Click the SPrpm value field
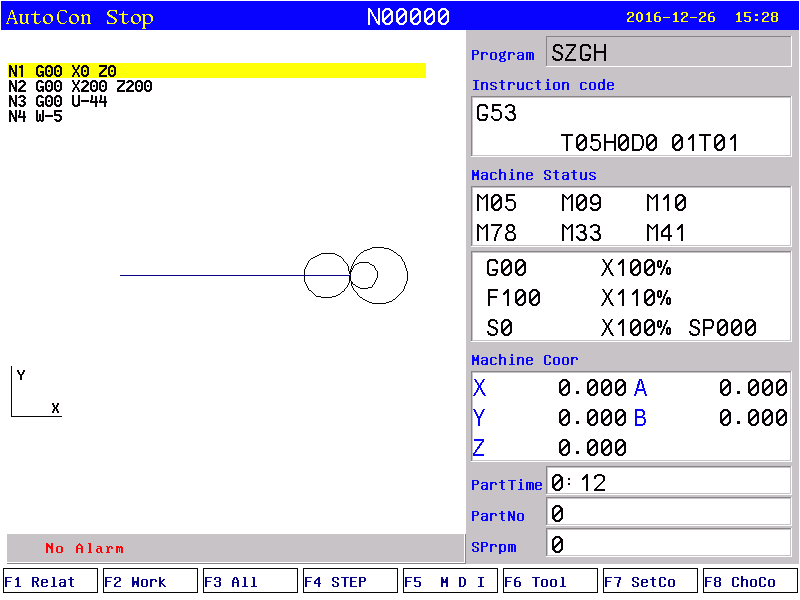 668,545
